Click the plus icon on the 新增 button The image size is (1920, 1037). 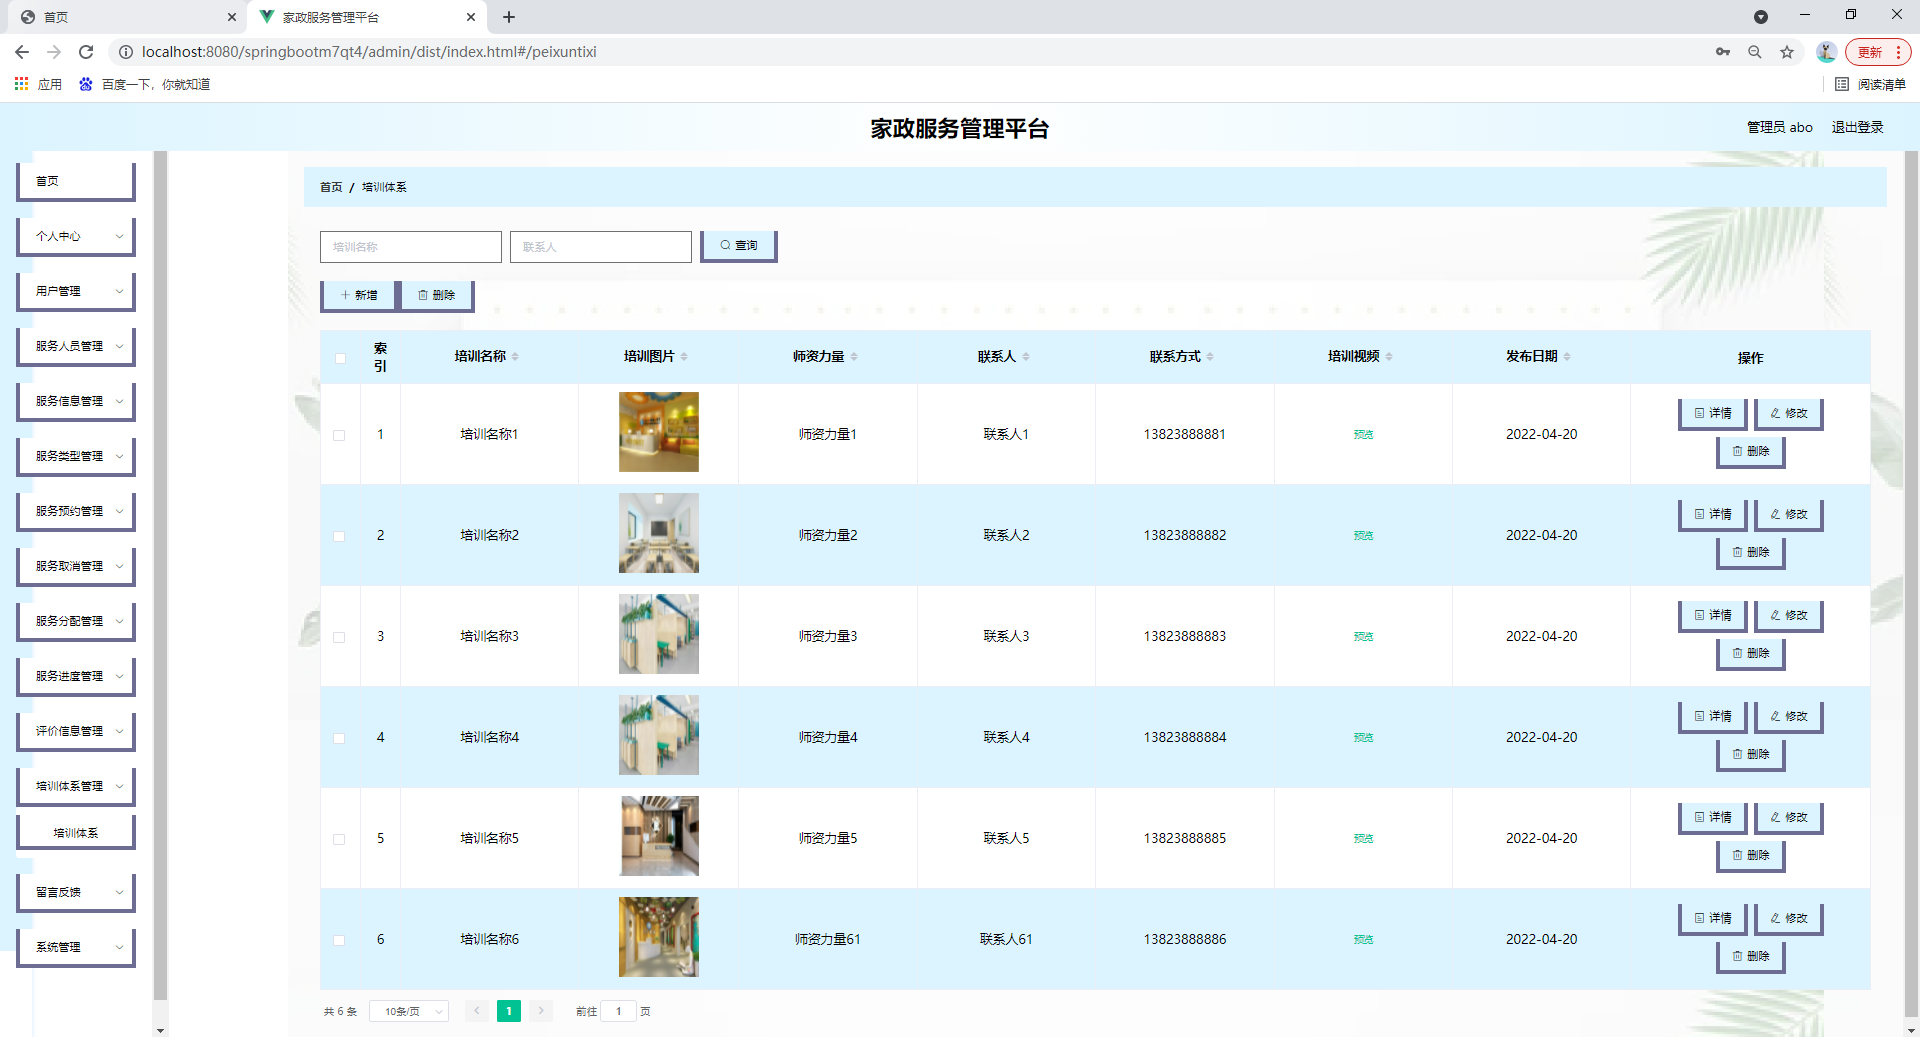[345, 294]
